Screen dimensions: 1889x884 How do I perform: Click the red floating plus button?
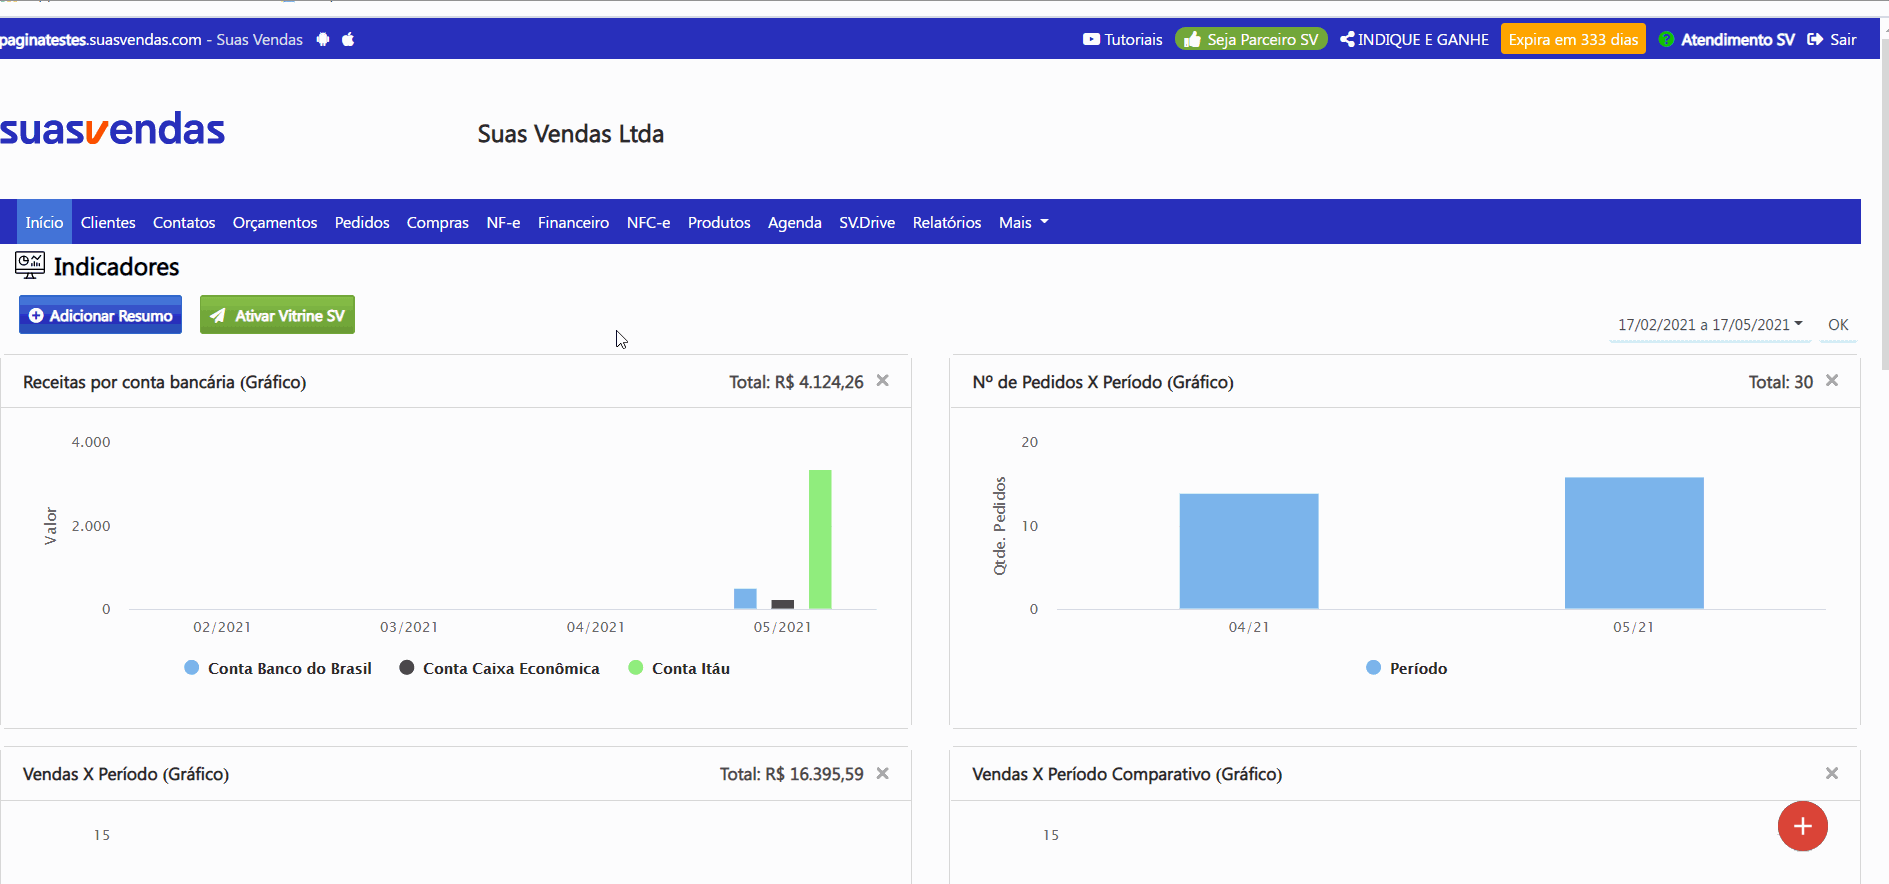click(x=1802, y=826)
